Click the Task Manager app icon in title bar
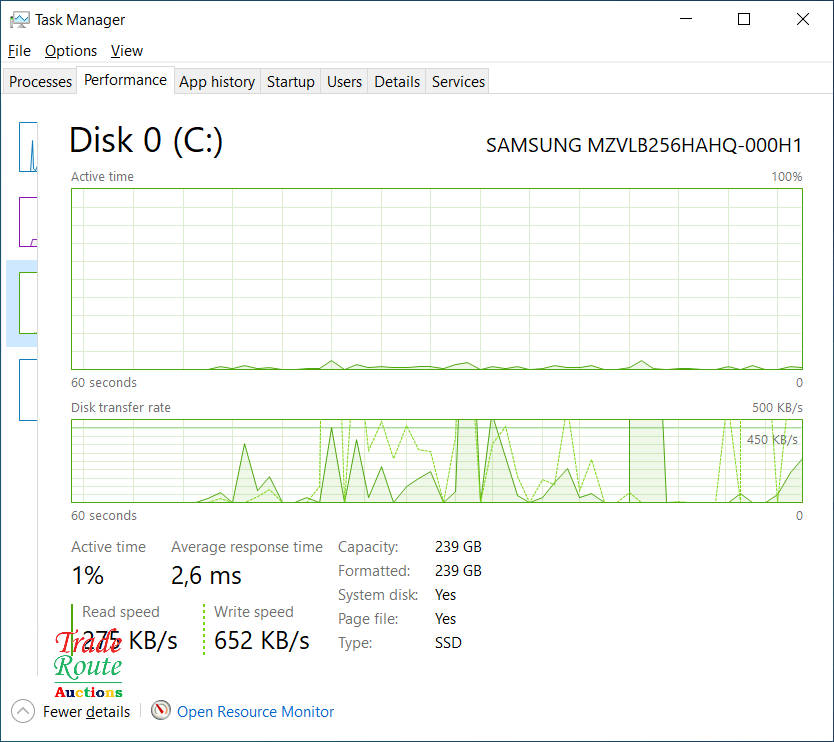The image size is (834, 742). [x=19, y=19]
